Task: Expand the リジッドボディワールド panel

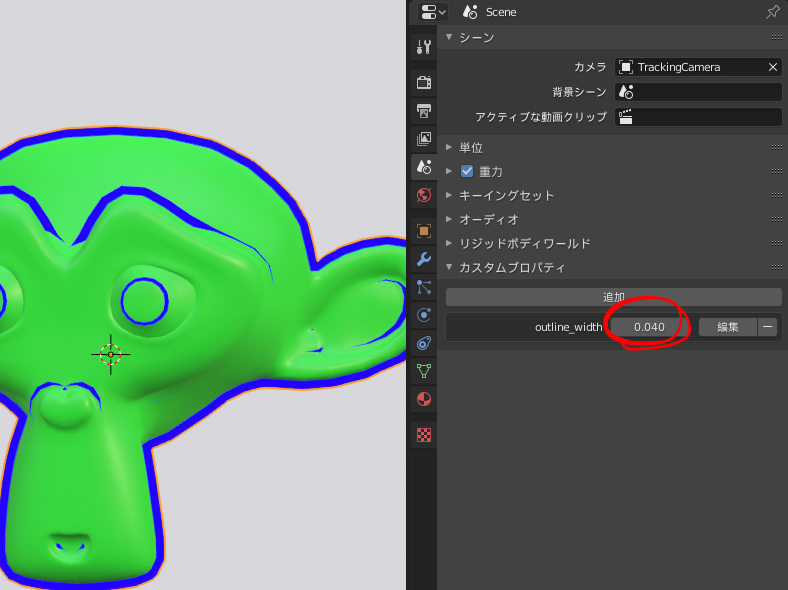Action: coord(449,244)
